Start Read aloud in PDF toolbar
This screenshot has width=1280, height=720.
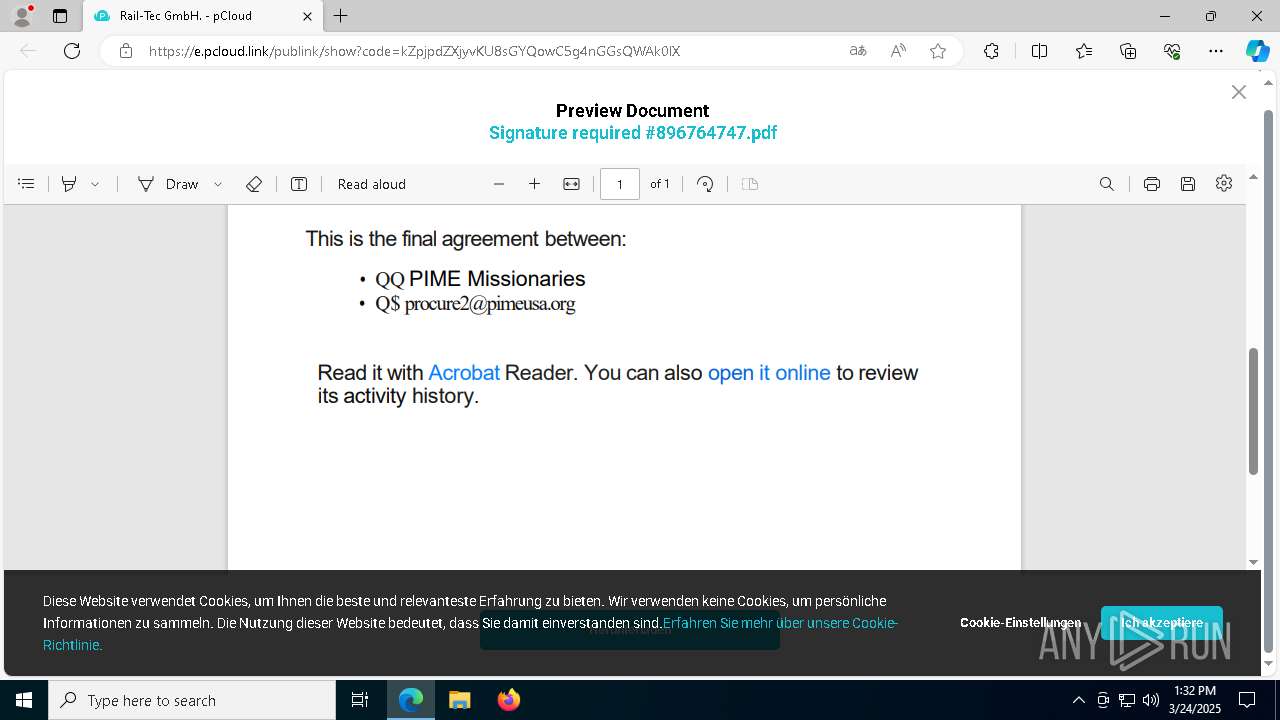[372, 184]
